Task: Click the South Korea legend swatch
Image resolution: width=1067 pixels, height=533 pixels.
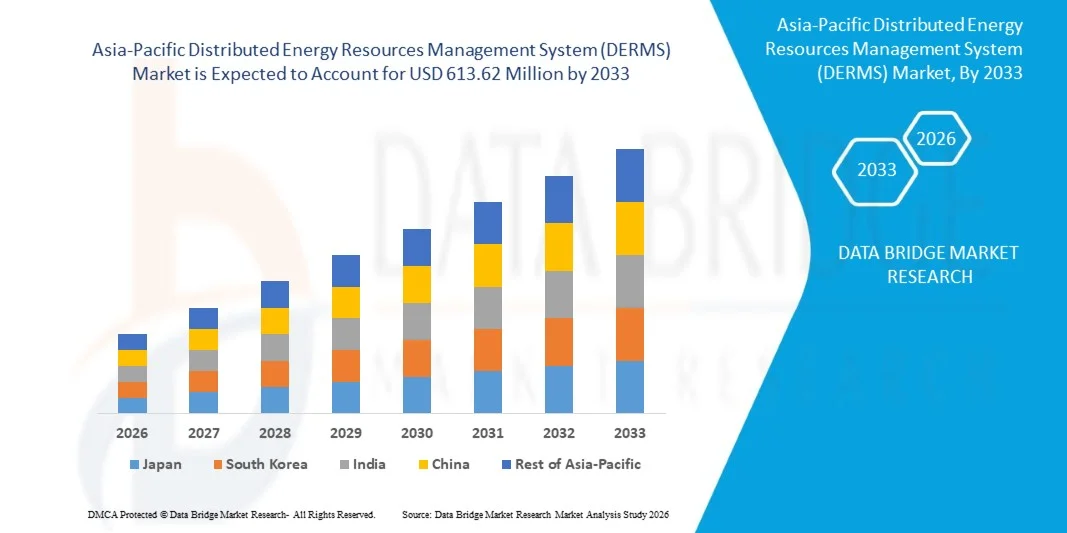Action: pyautogui.click(x=217, y=465)
